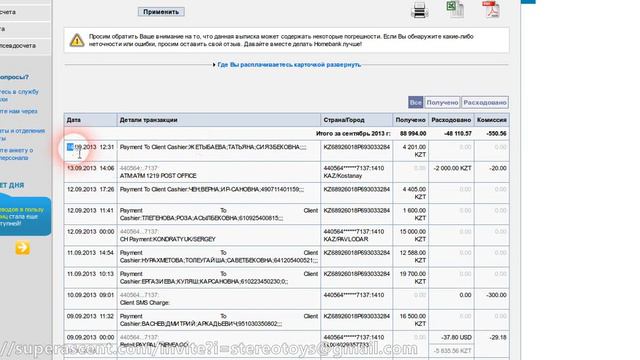Select the Все filter tab
The image size is (640, 360).
point(416,102)
